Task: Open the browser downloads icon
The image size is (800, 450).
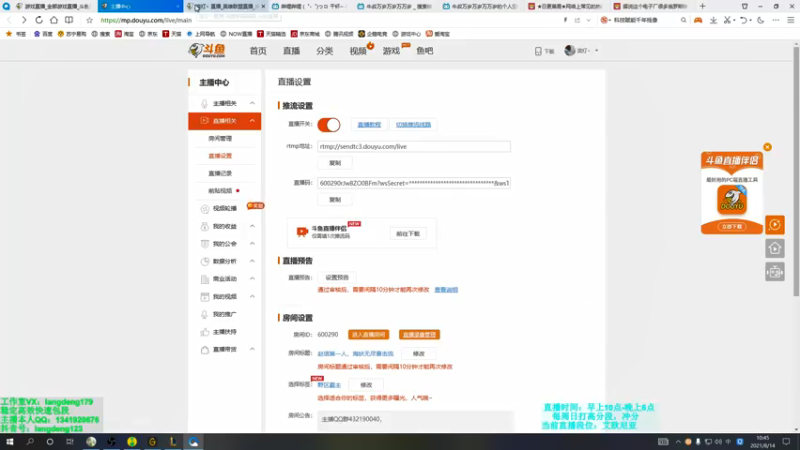Action: coord(713,20)
